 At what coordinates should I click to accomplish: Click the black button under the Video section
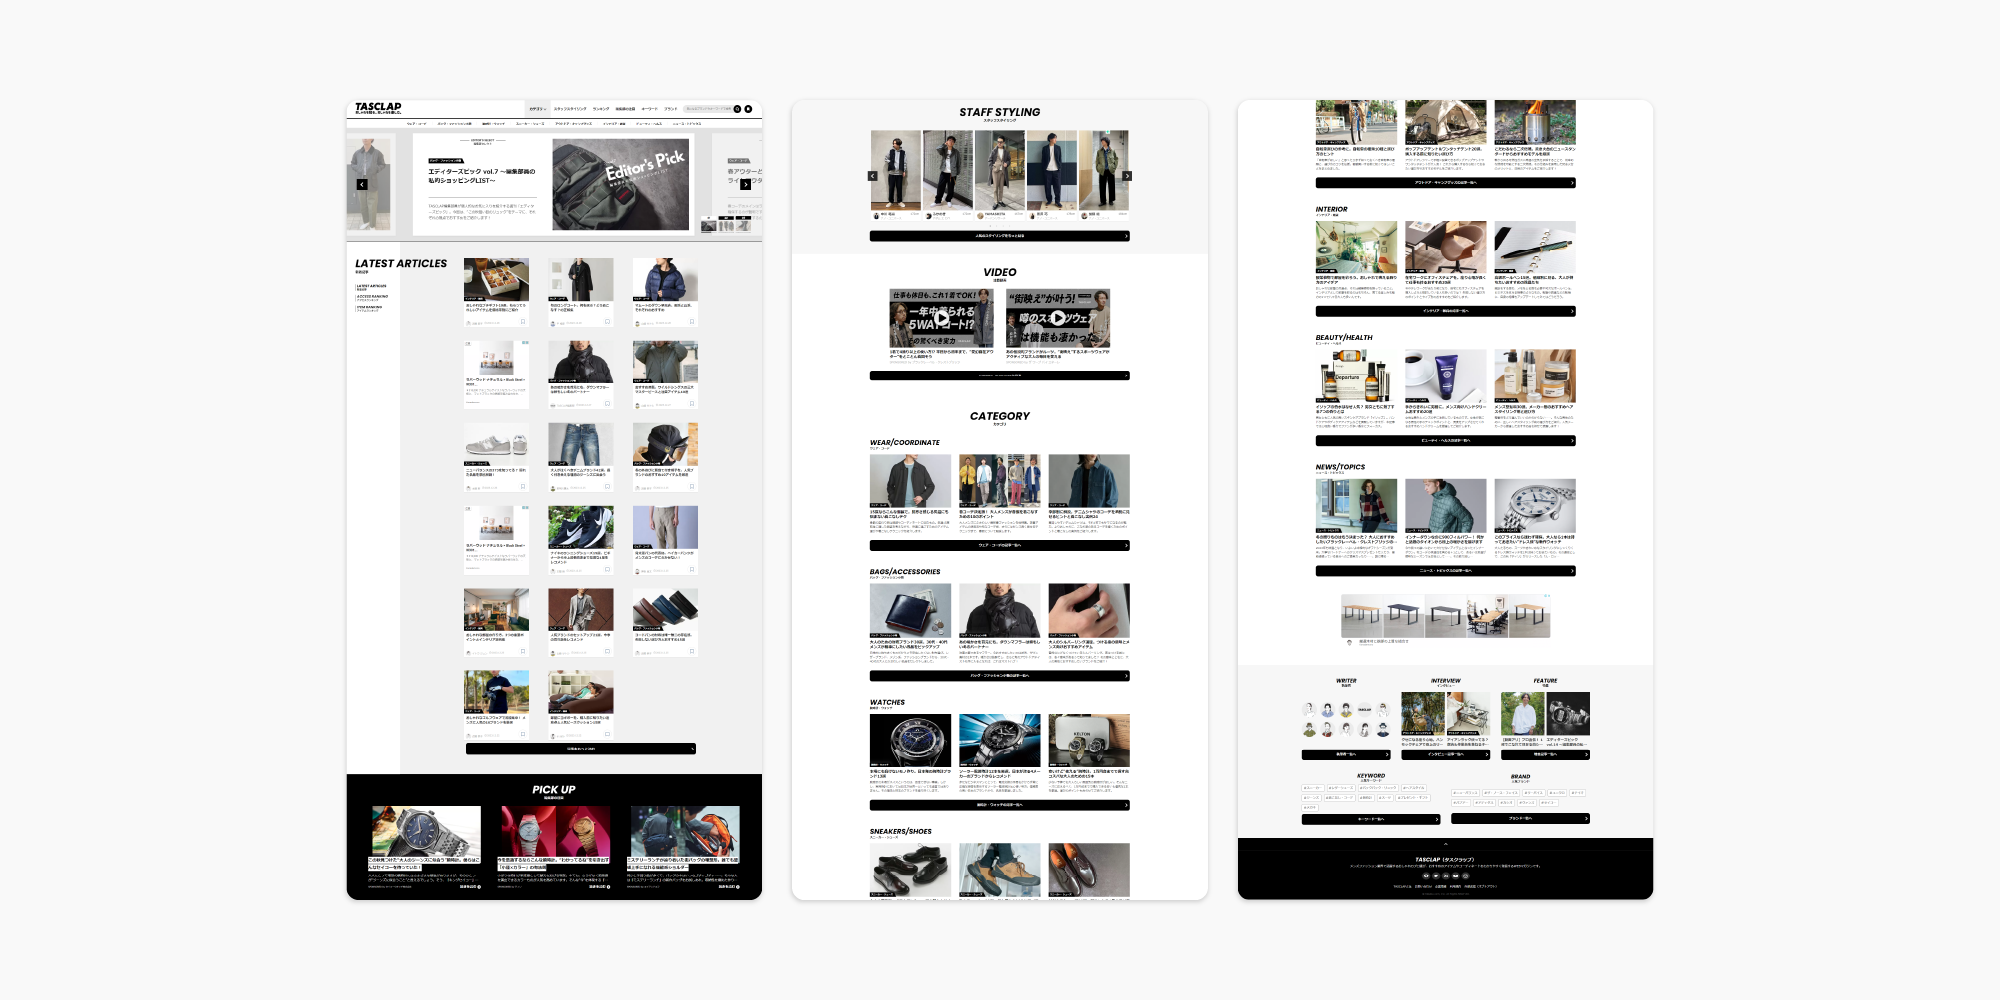(x=1000, y=376)
